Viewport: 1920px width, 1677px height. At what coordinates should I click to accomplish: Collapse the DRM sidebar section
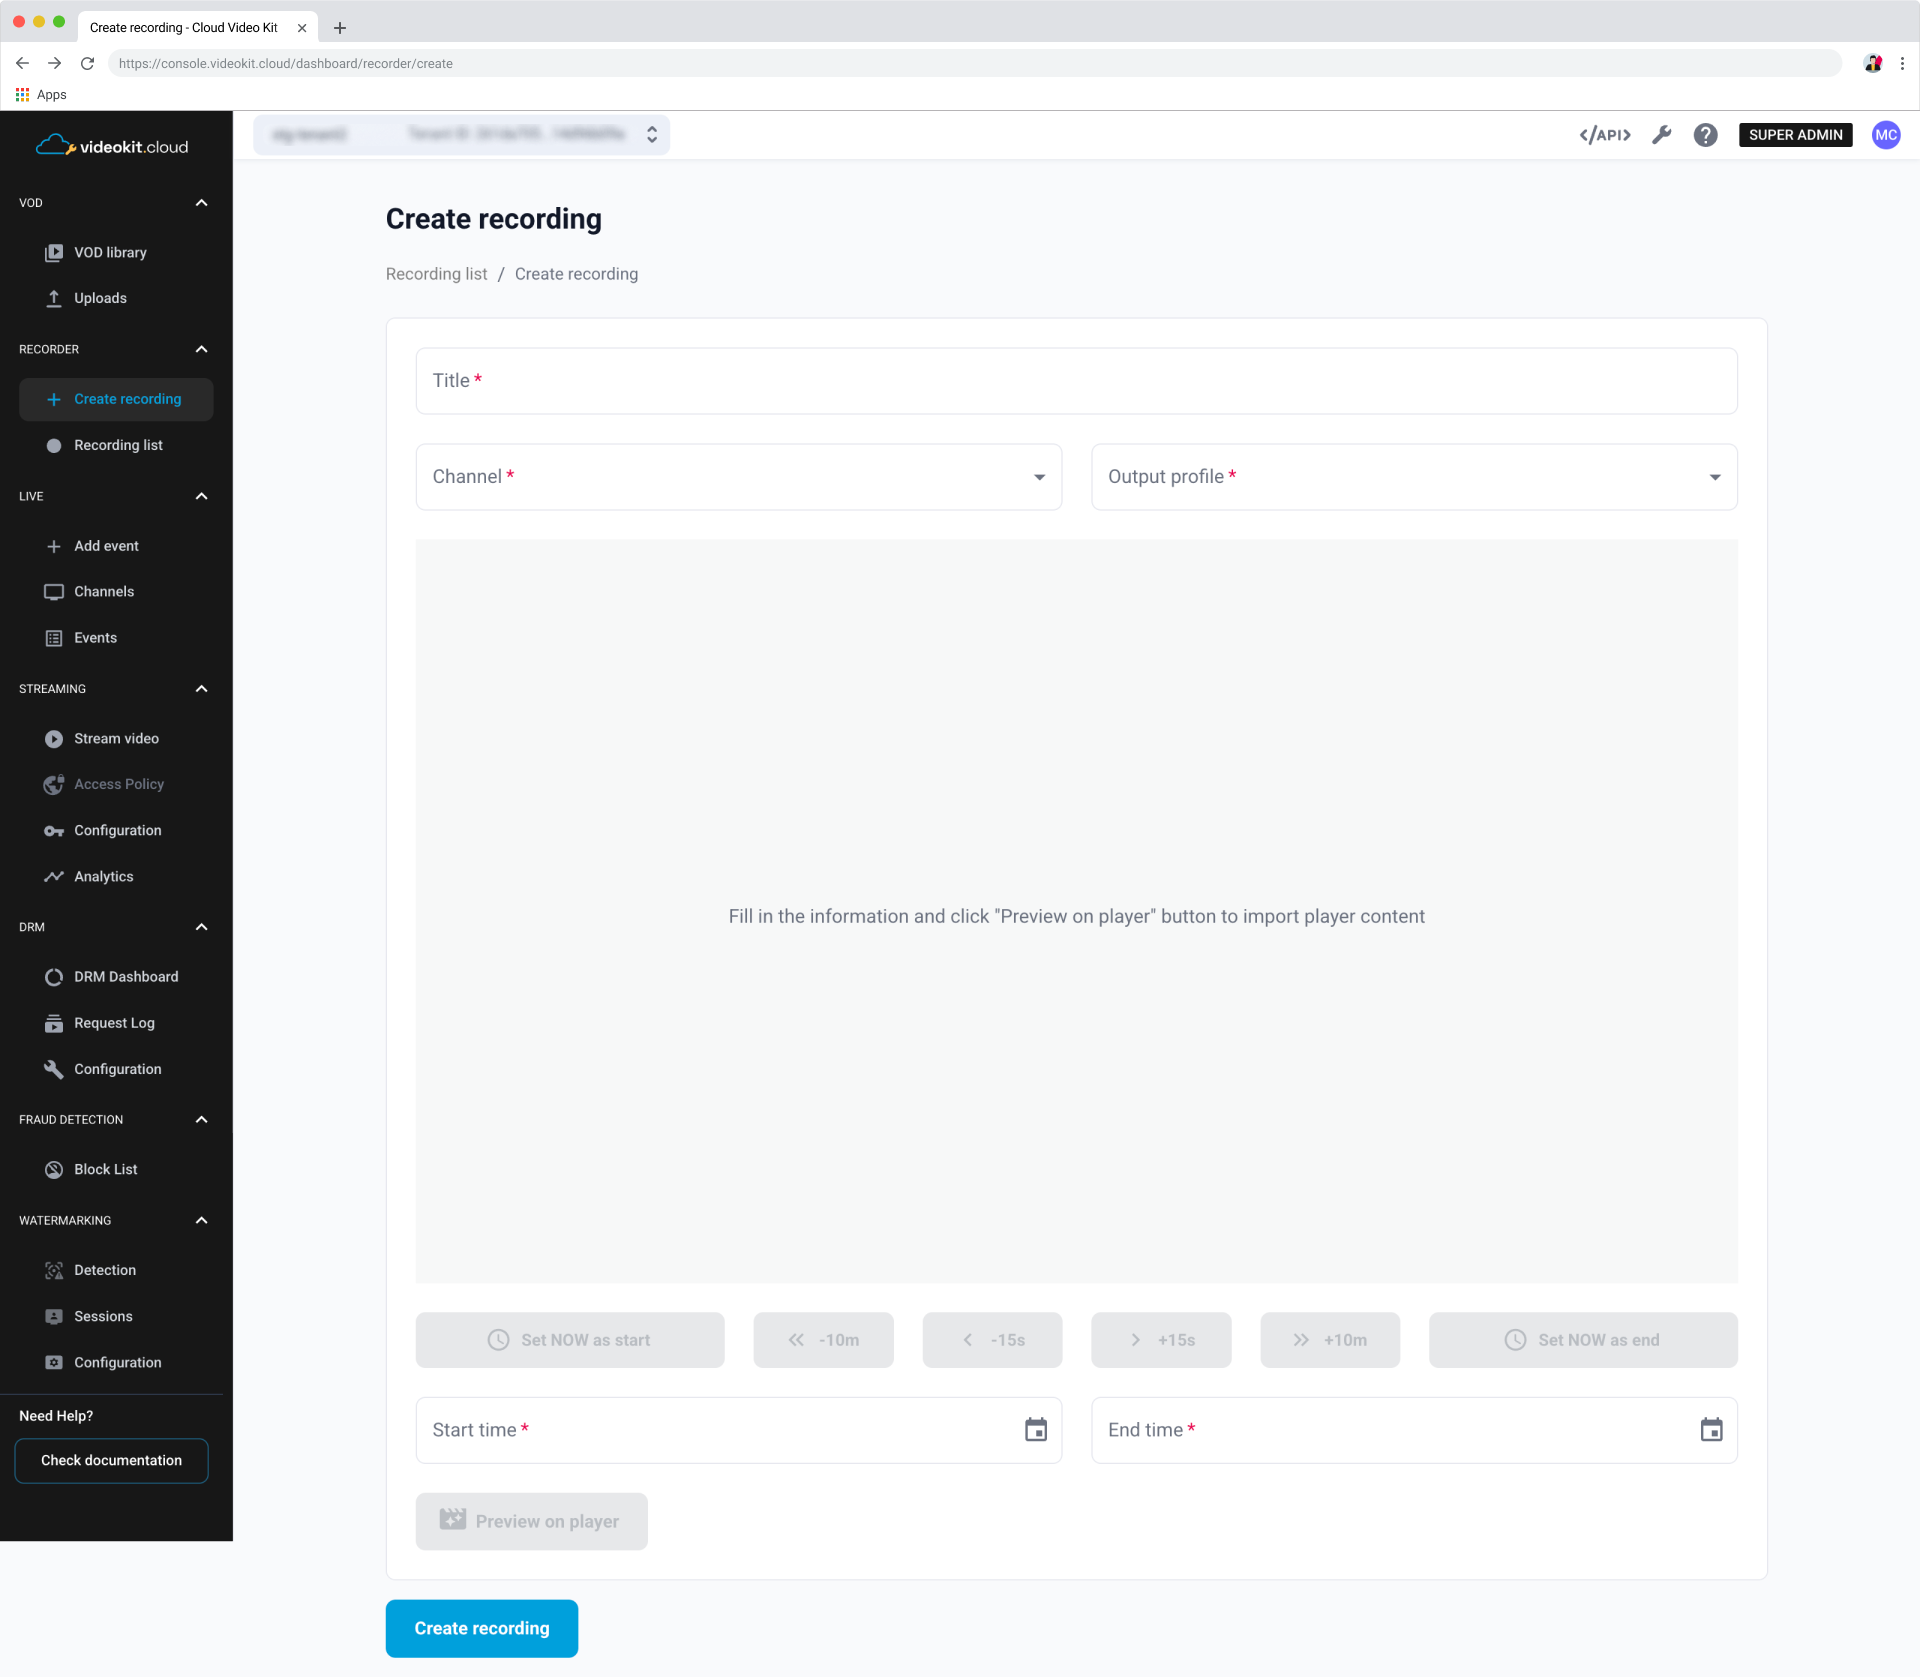tap(201, 927)
